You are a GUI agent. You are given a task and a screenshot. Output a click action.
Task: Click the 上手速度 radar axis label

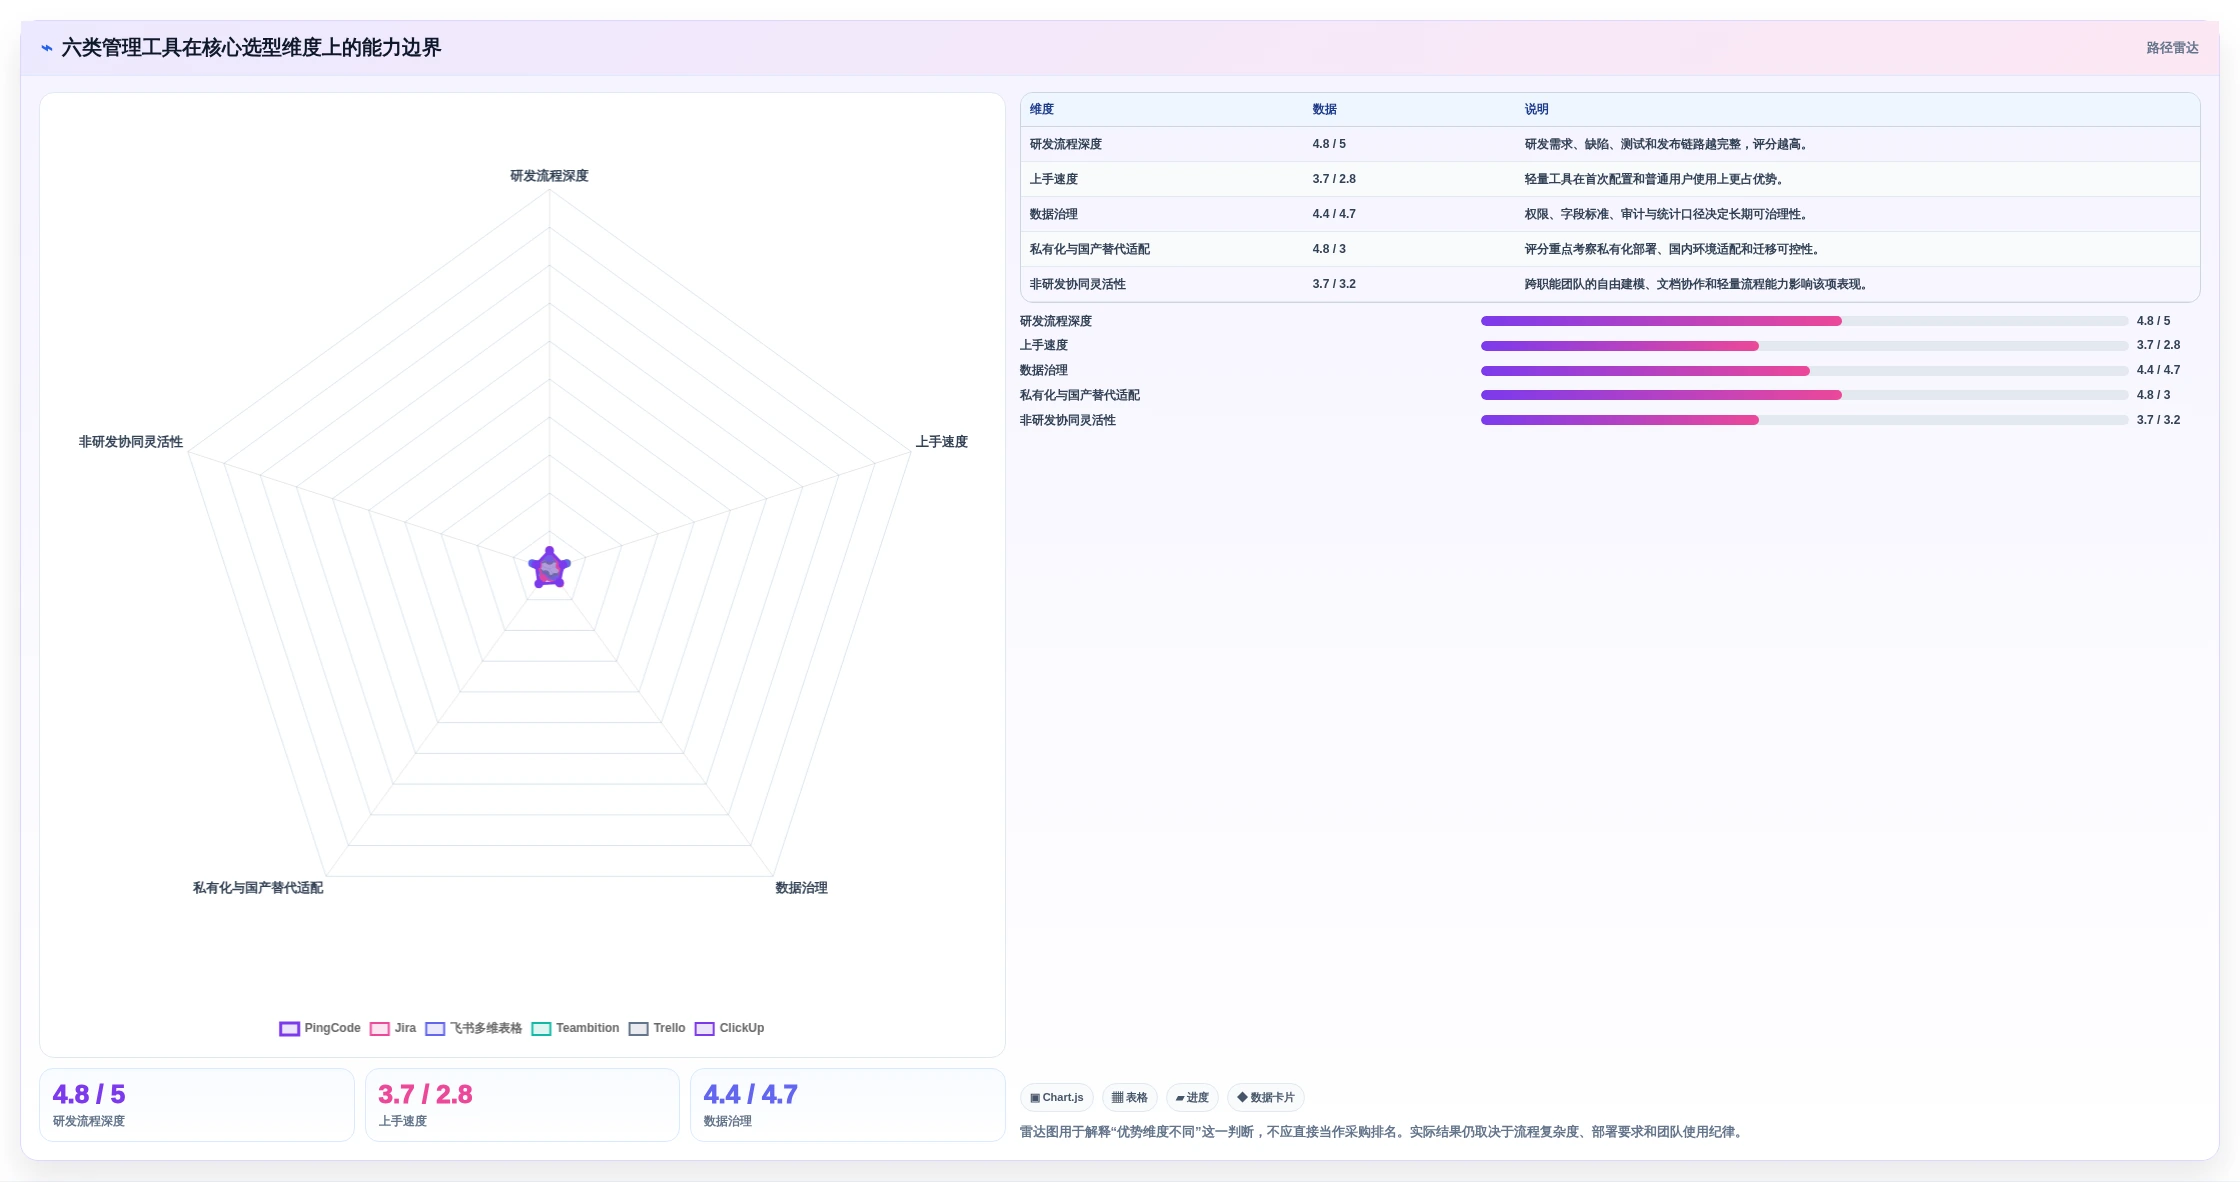coord(941,442)
